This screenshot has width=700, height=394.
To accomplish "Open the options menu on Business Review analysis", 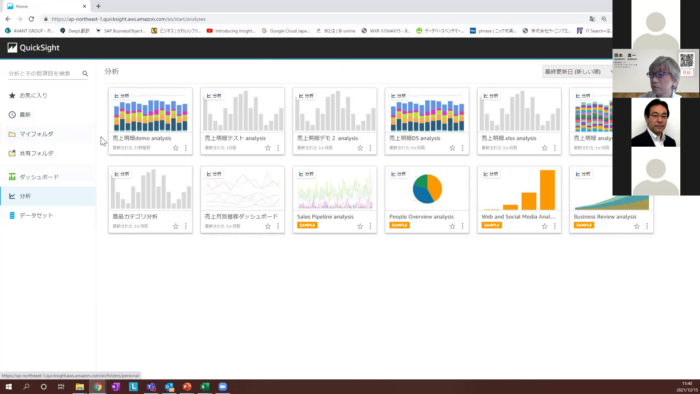I will point(647,226).
